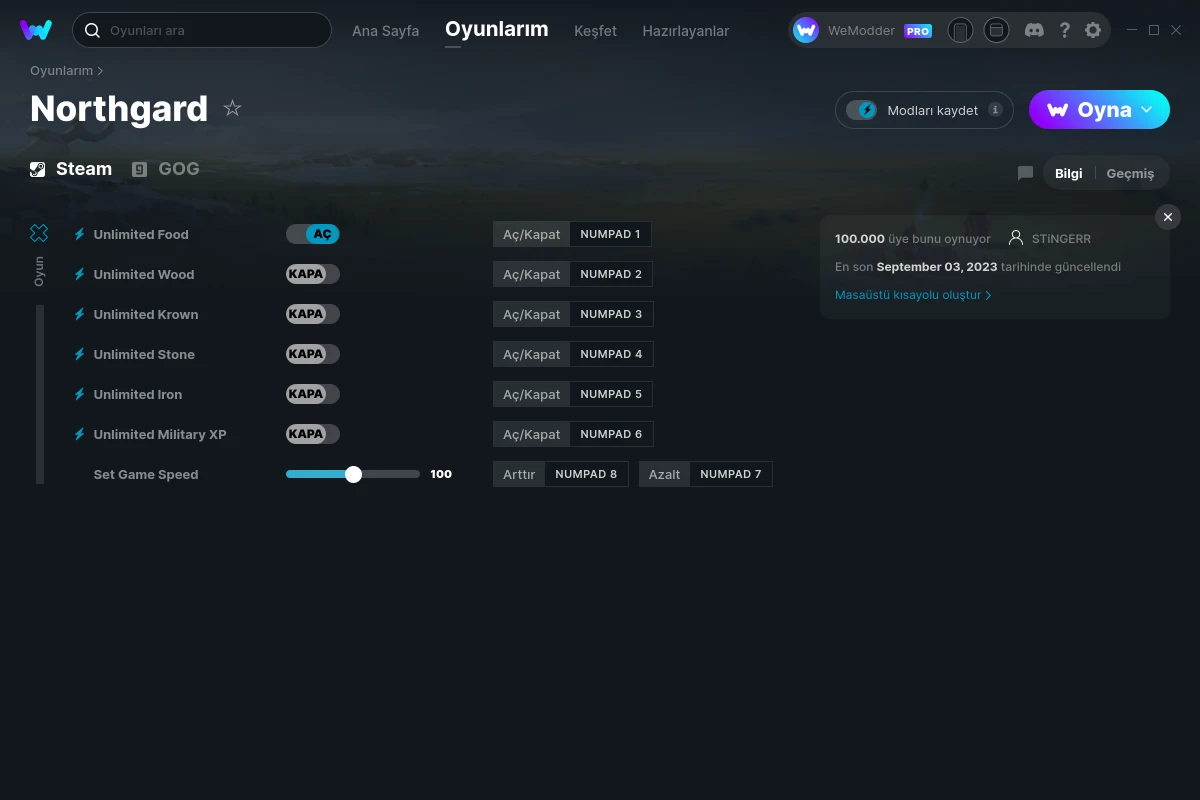
Task: Open the comments chat bubble icon
Action: tap(1025, 173)
